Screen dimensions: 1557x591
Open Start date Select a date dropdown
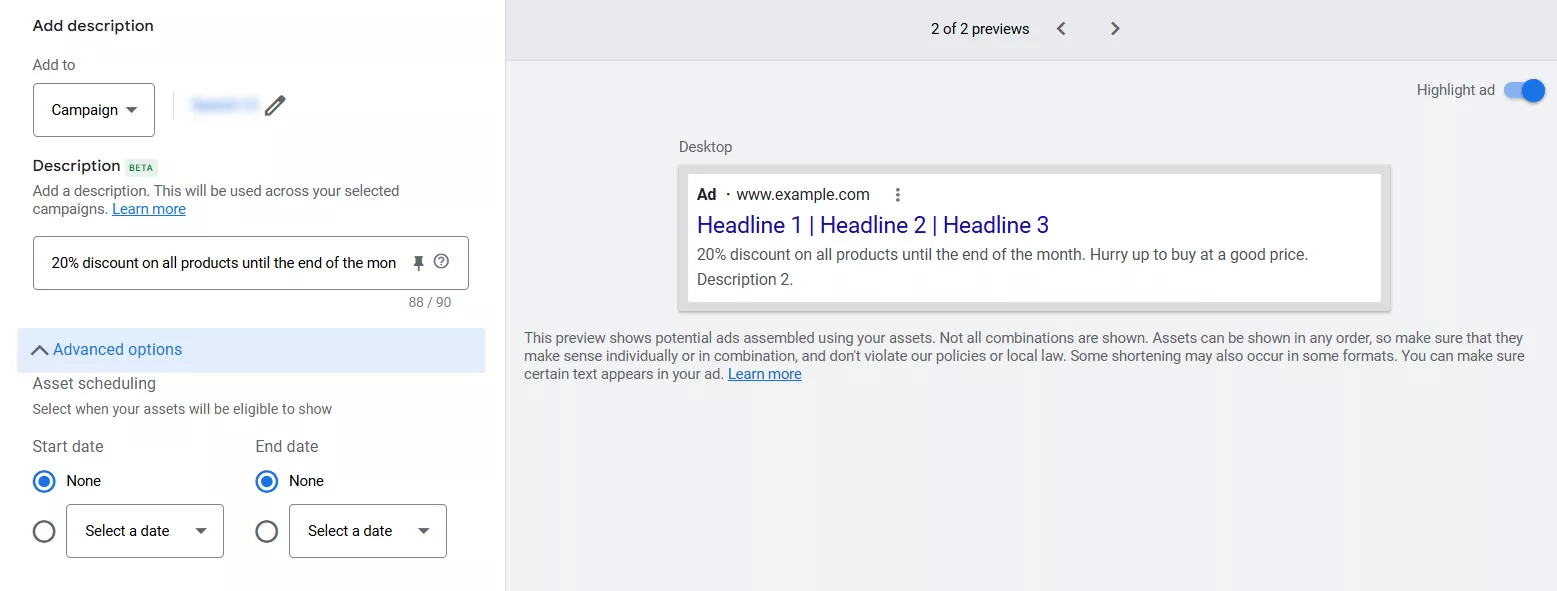[x=145, y=531]
